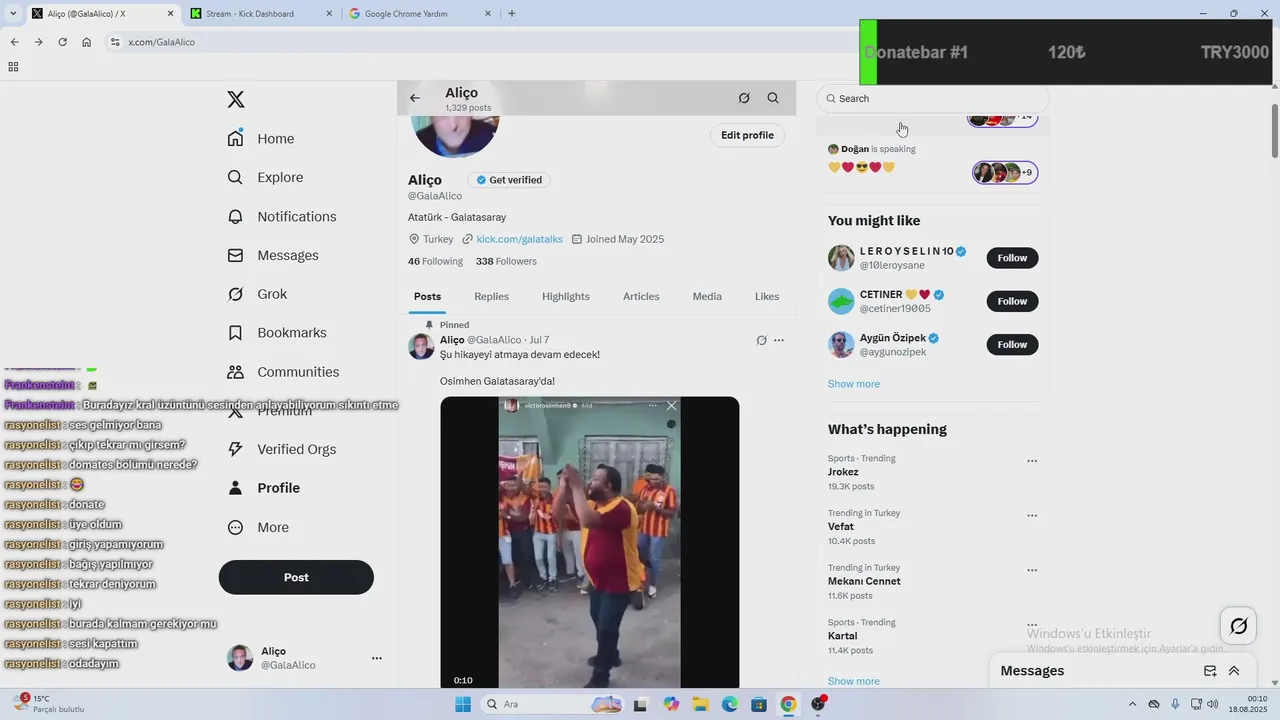Viewport: 1280px width, 720px height.
Task: Open Bookmarks in the sidebar
Action: (277, 333)
